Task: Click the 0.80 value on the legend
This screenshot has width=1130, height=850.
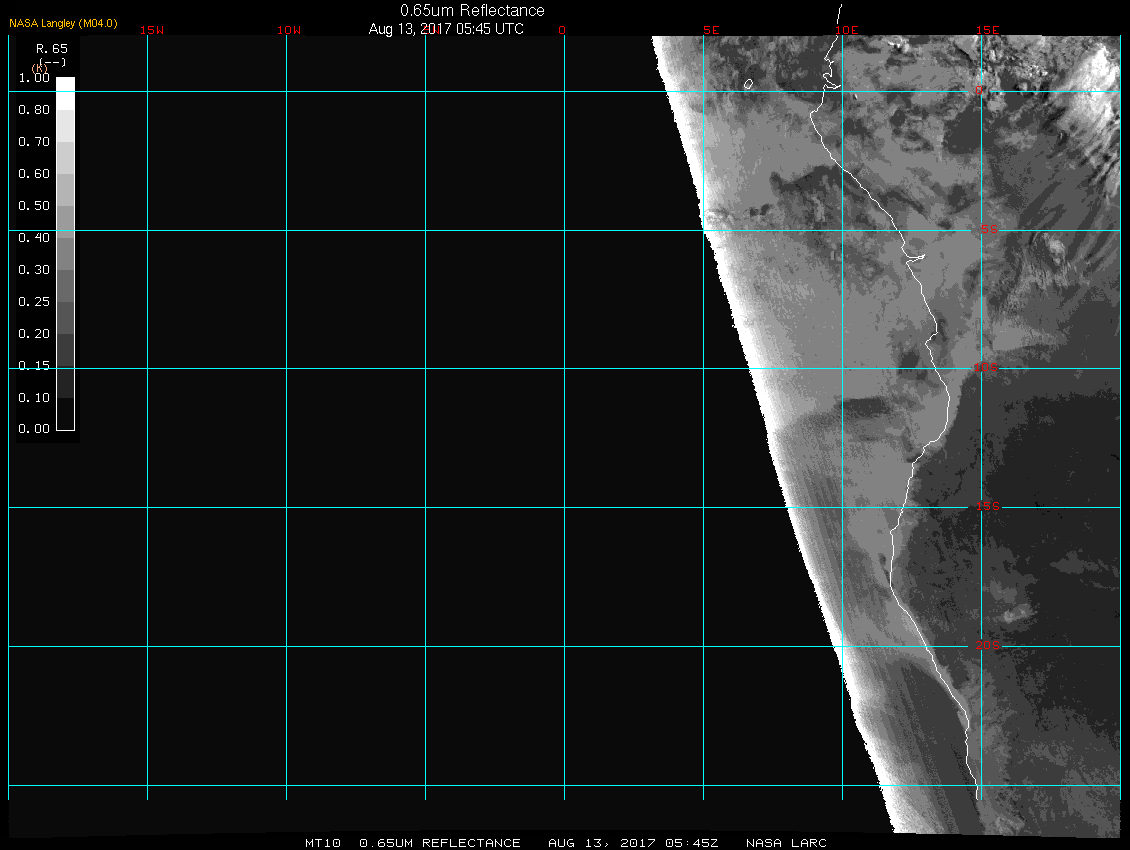Action: (34, 110)
